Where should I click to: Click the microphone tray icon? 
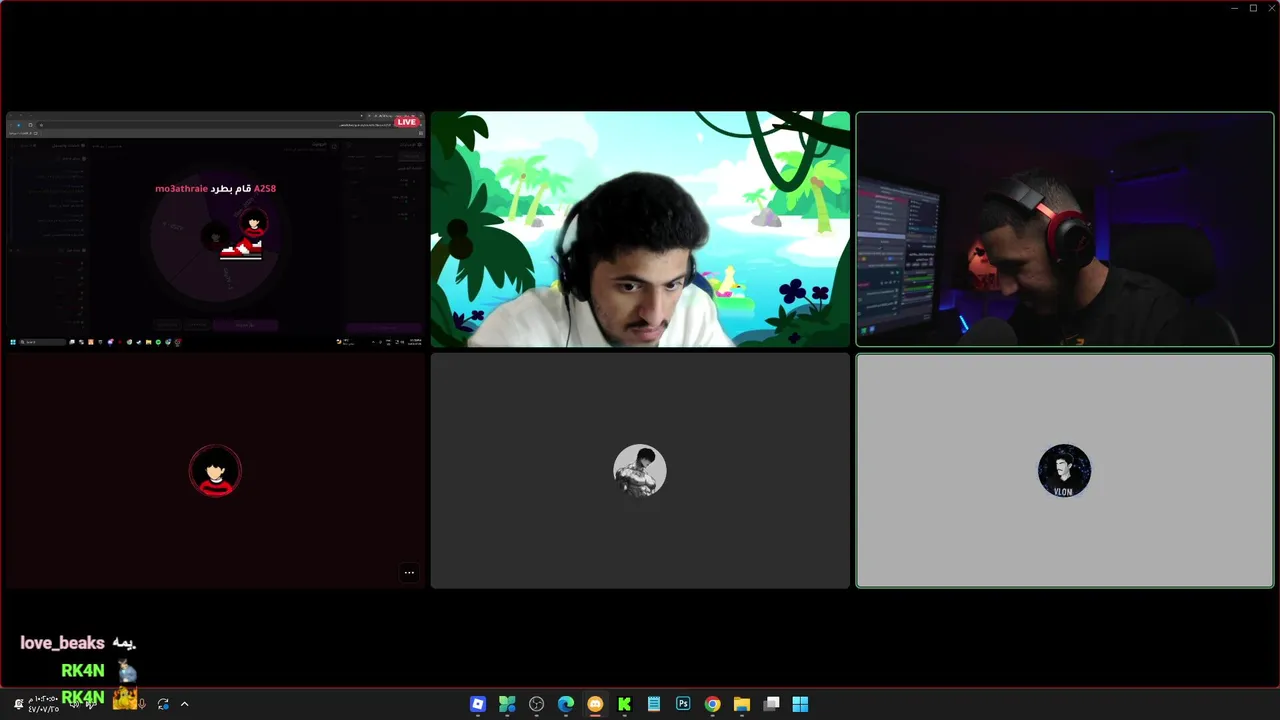click(141, 704)
